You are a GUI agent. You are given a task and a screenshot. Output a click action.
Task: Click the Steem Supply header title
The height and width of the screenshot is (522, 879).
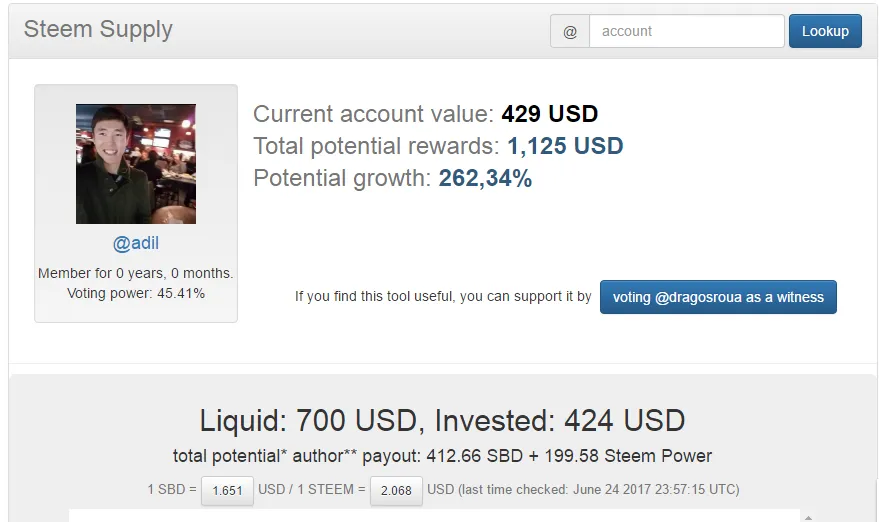pos(98,29)
